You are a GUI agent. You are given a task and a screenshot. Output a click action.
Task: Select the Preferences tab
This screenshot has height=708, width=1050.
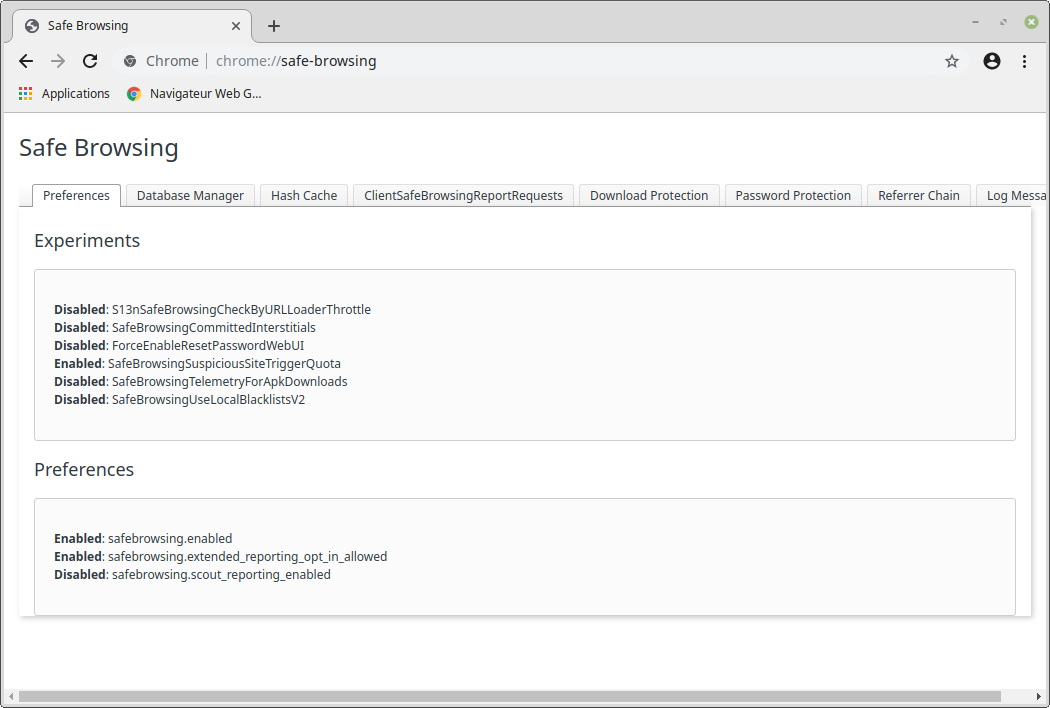click(x=76, y=196)
